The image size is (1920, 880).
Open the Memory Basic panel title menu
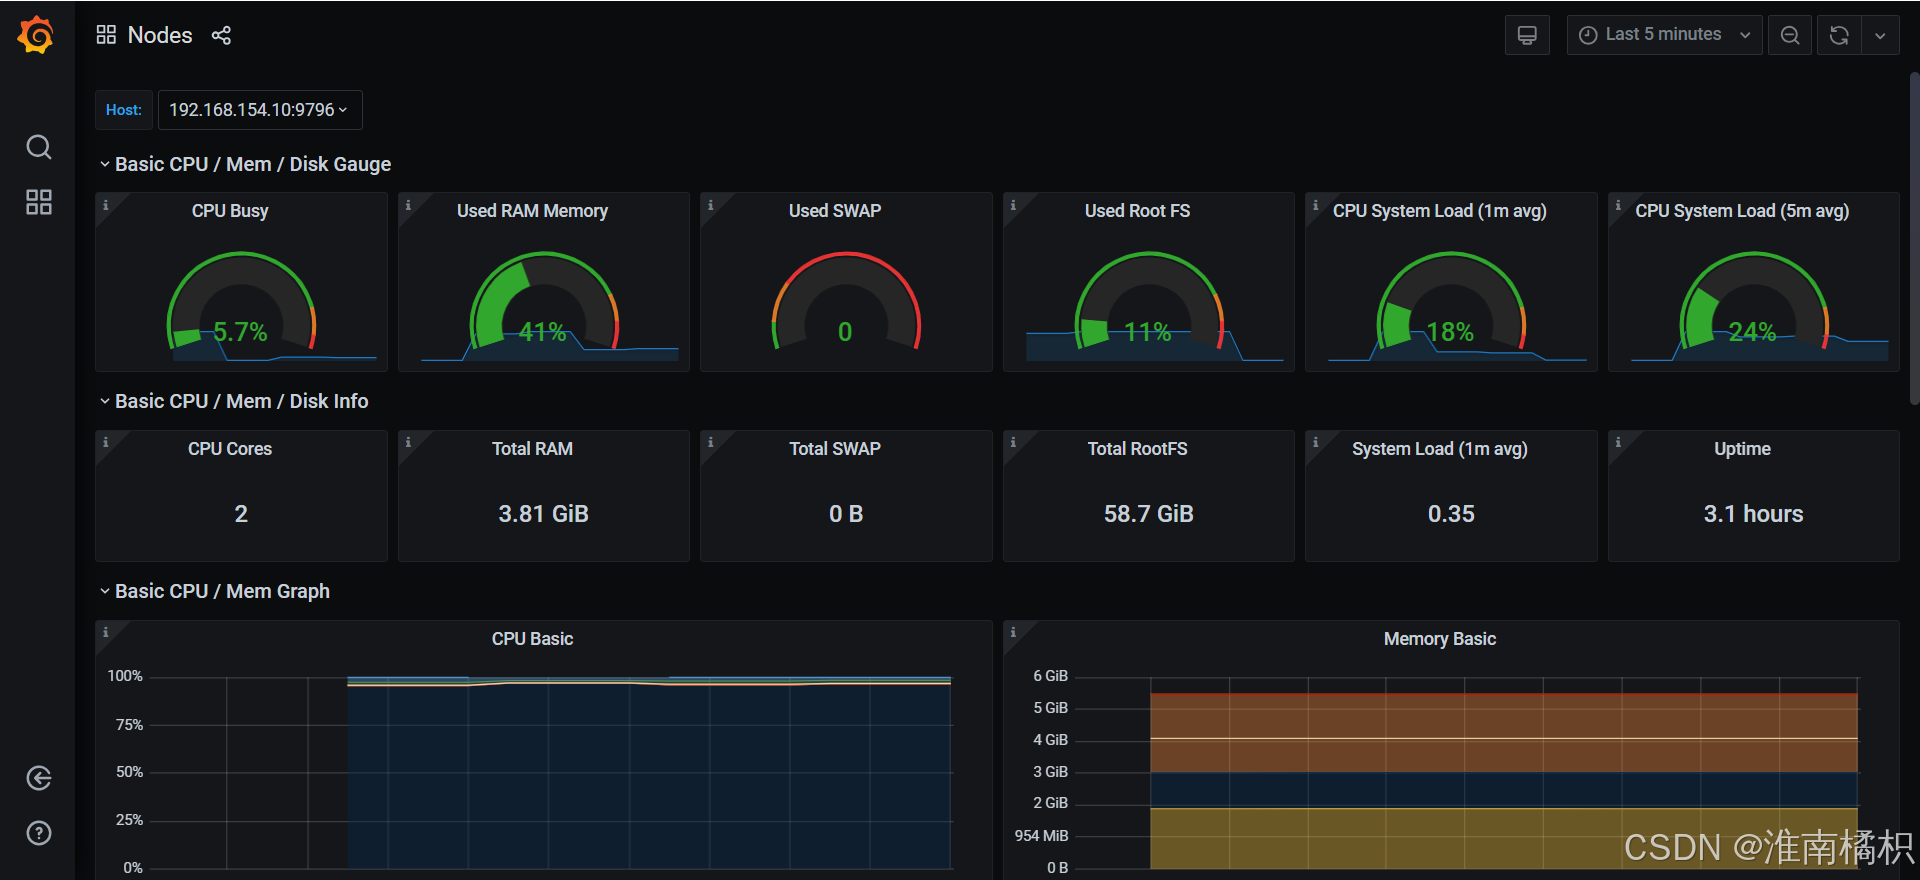click(1440, 639)
